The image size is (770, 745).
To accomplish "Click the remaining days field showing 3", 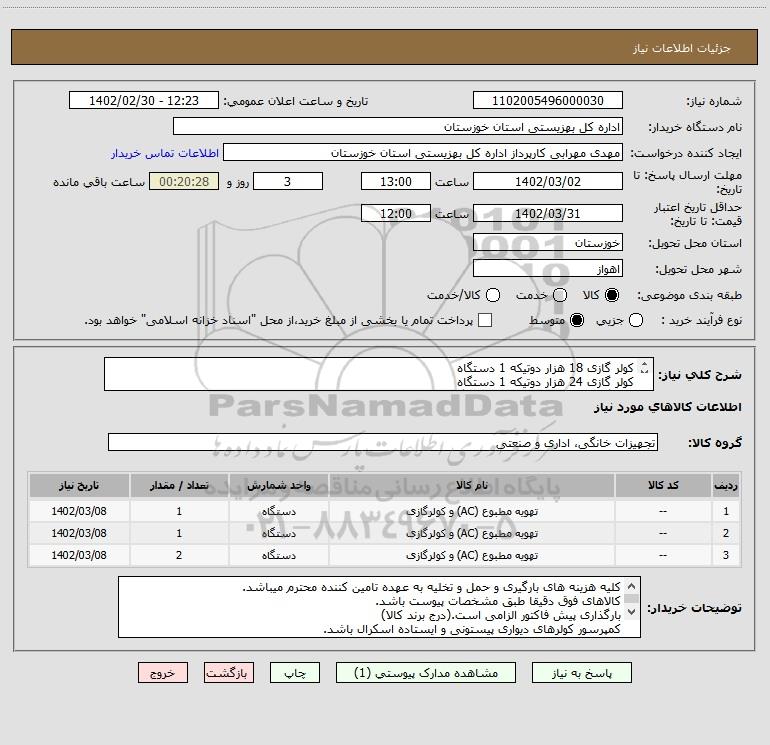I will [x=288, y=181].
